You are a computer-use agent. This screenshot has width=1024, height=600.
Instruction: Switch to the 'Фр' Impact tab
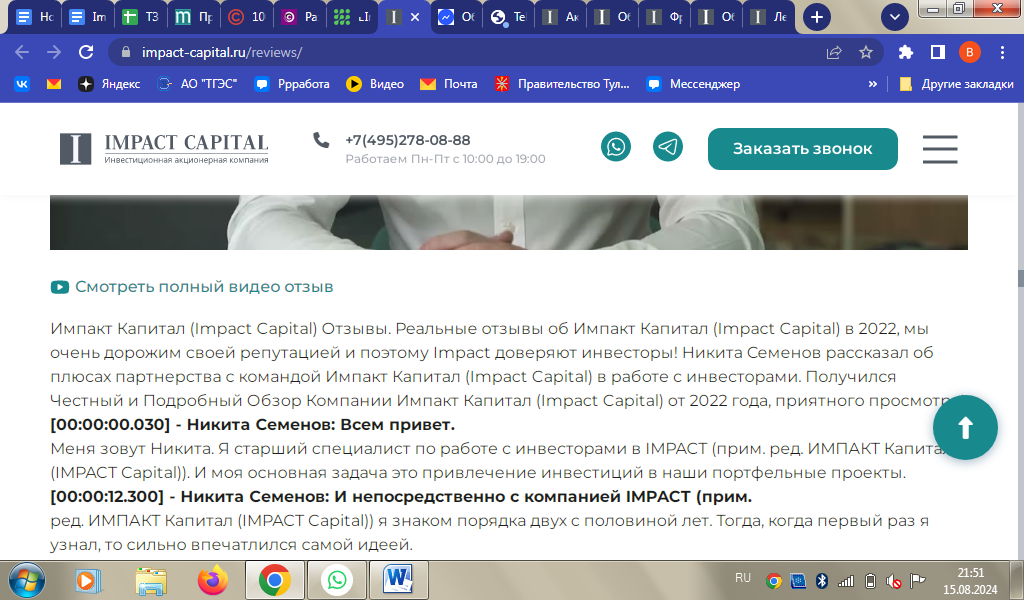[665, 17]
